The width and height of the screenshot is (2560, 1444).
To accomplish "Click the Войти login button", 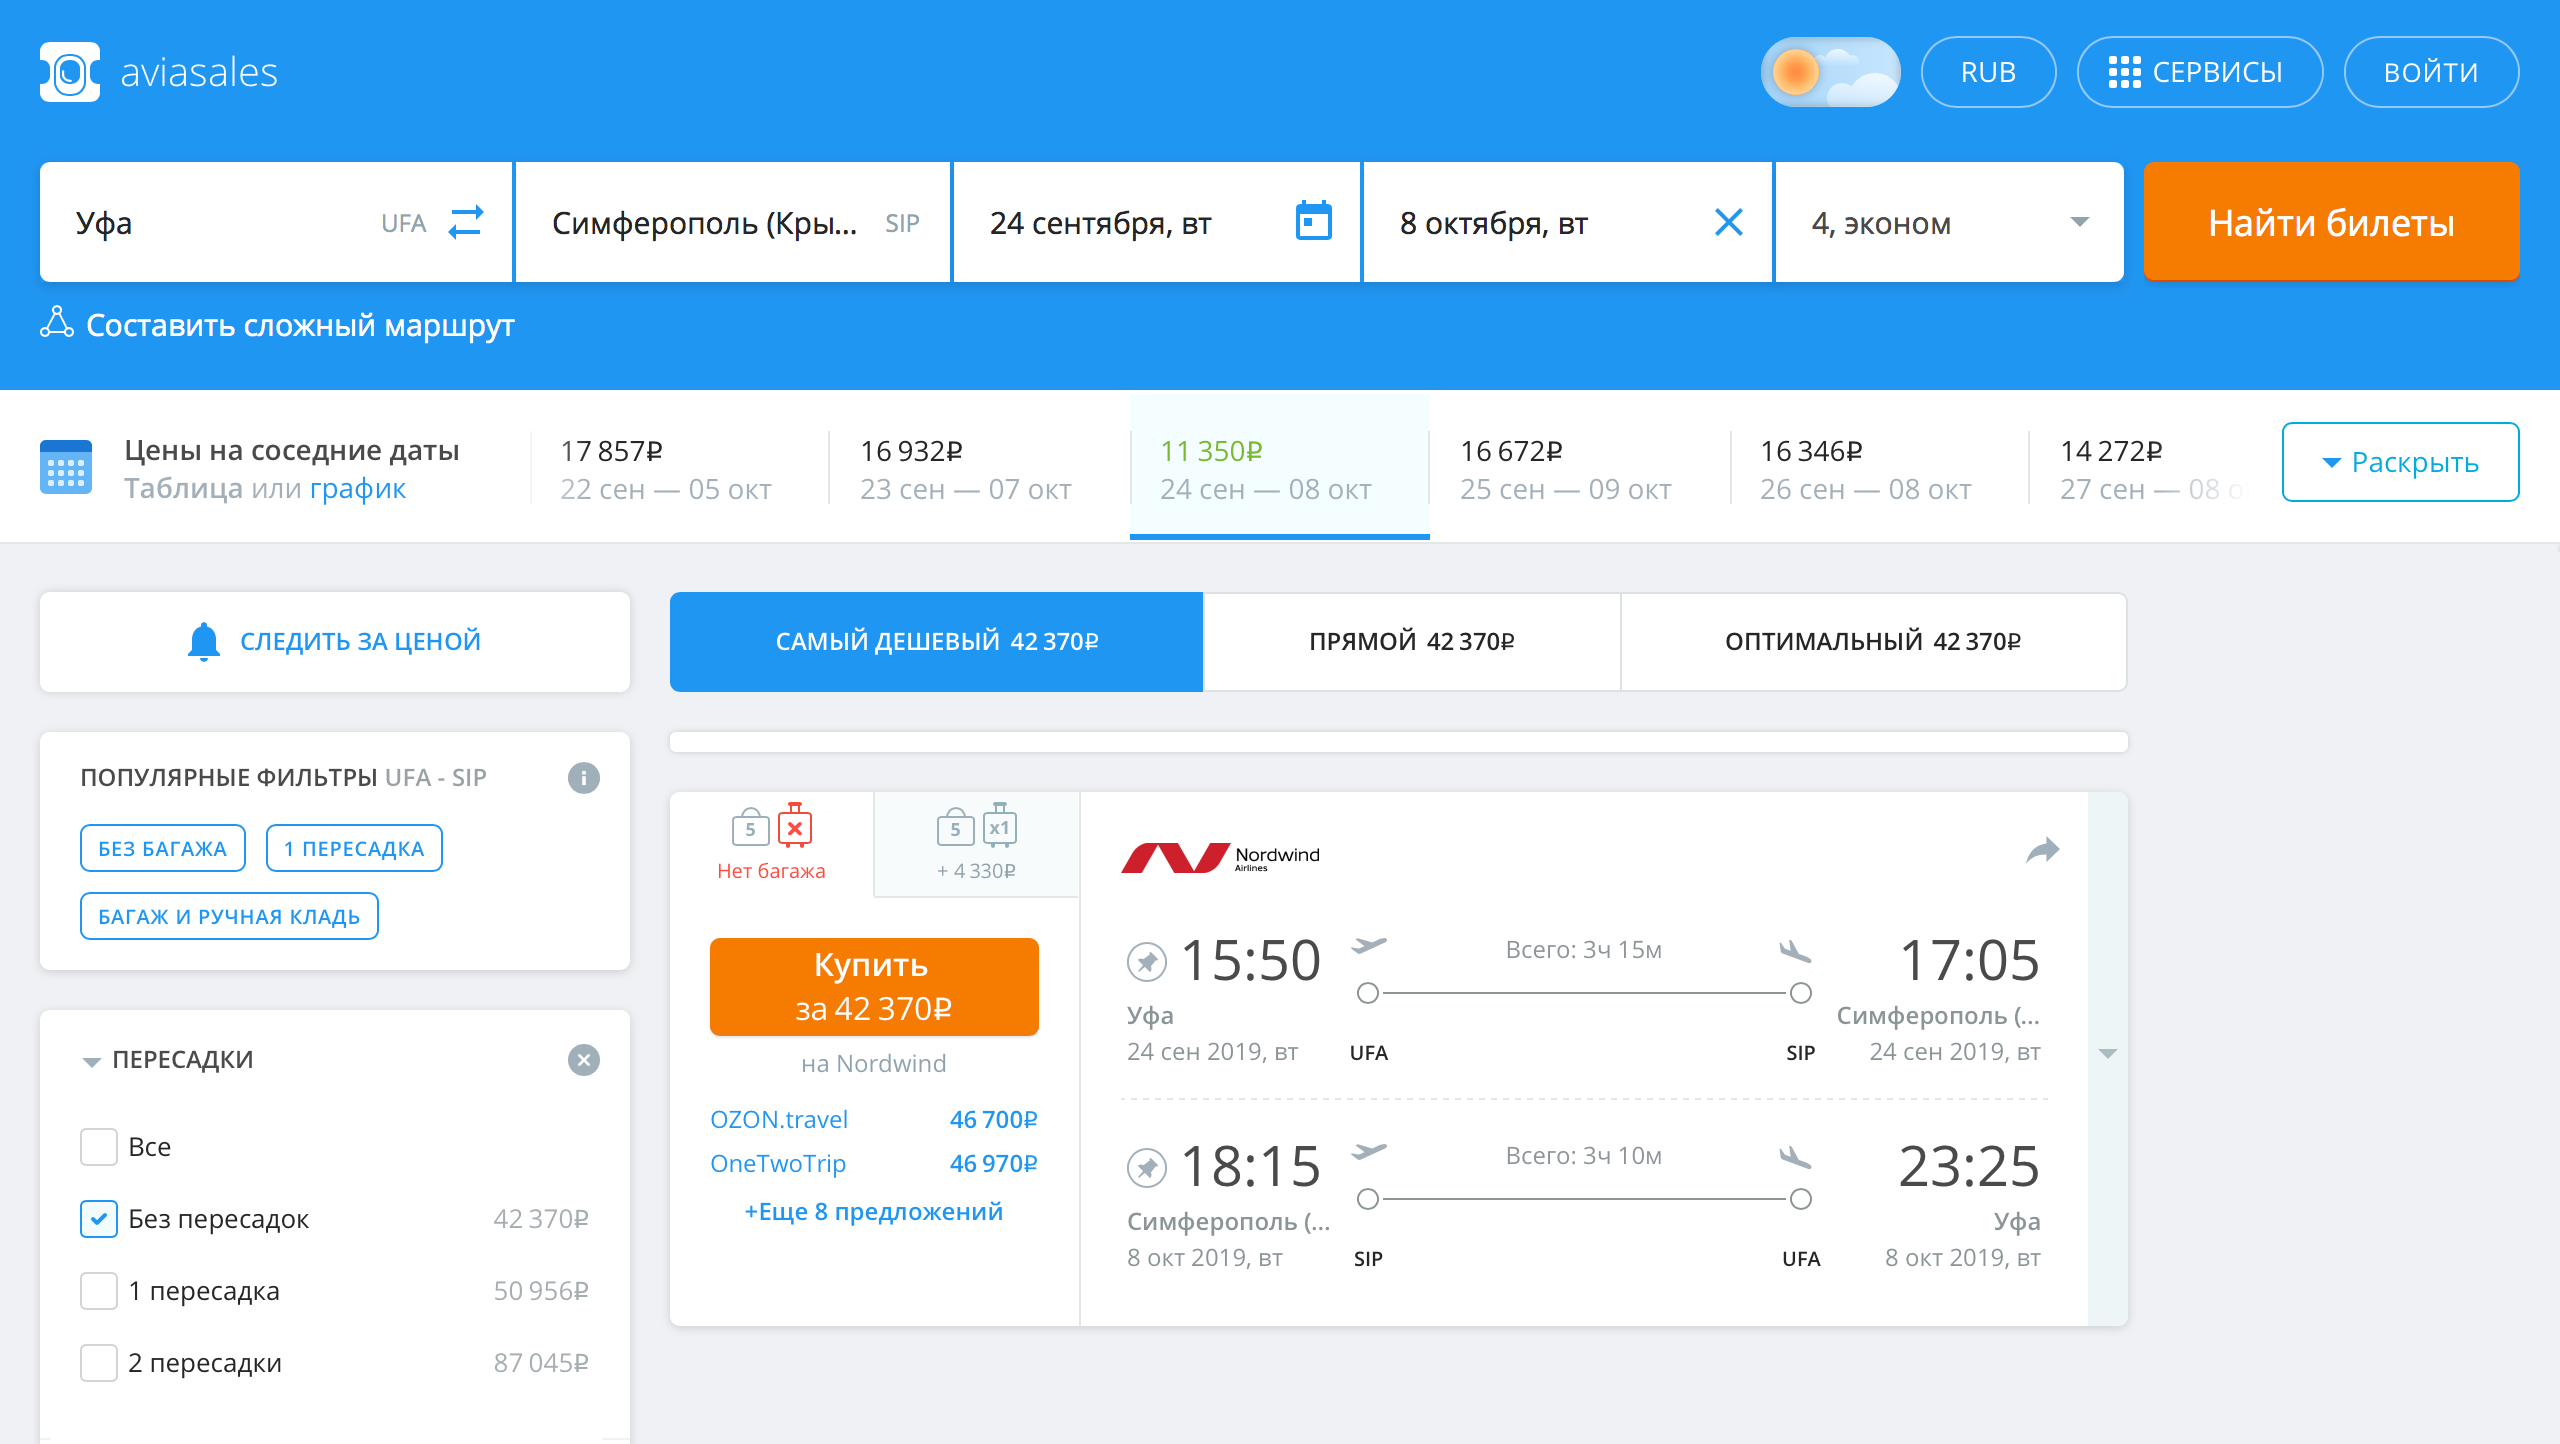I will click(x=2431, y=72).
